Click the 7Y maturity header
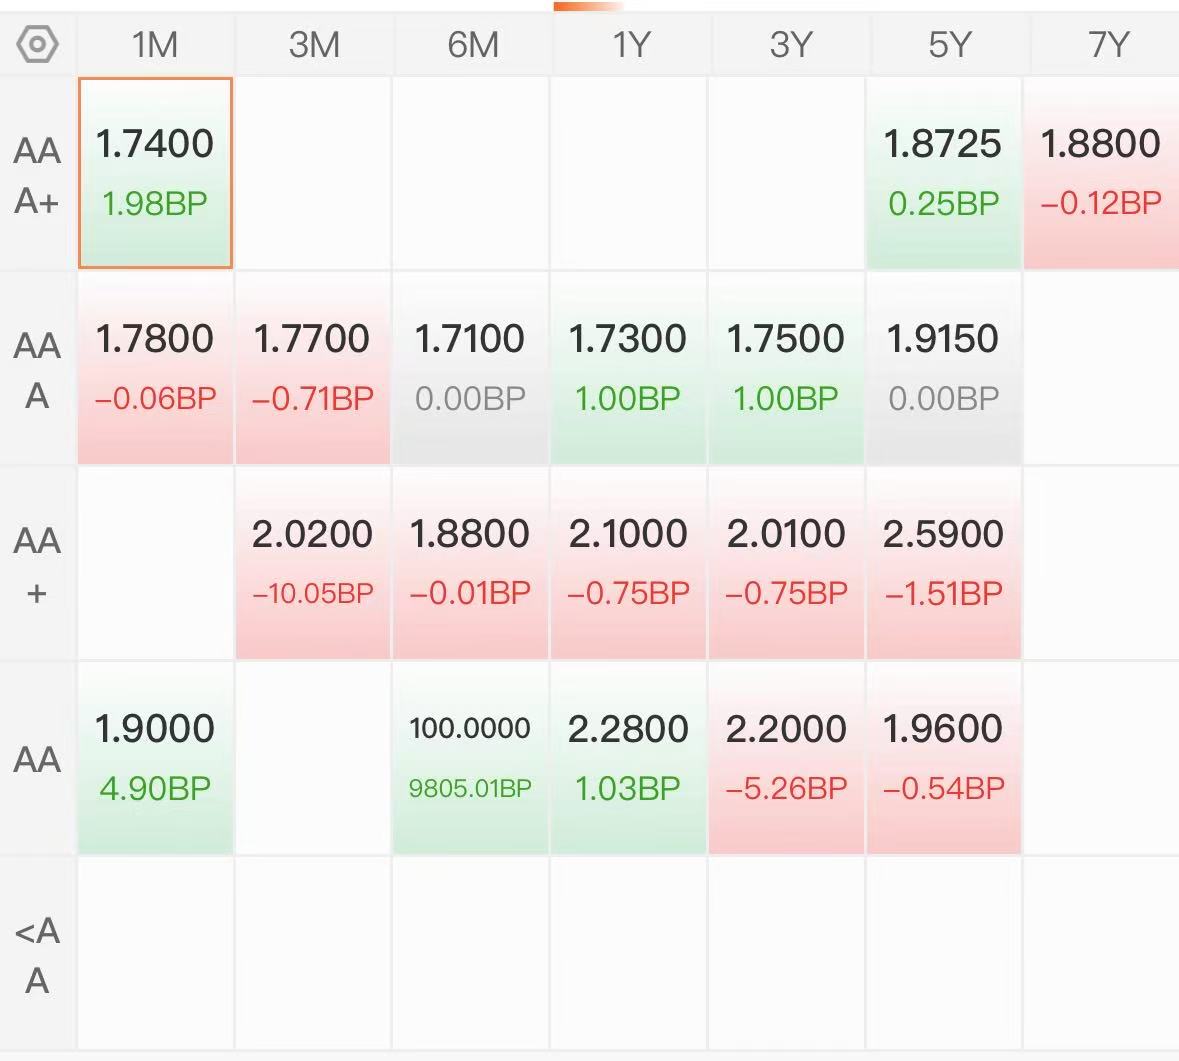This screenshot has width=1179, height=1061. [1108, 44]
